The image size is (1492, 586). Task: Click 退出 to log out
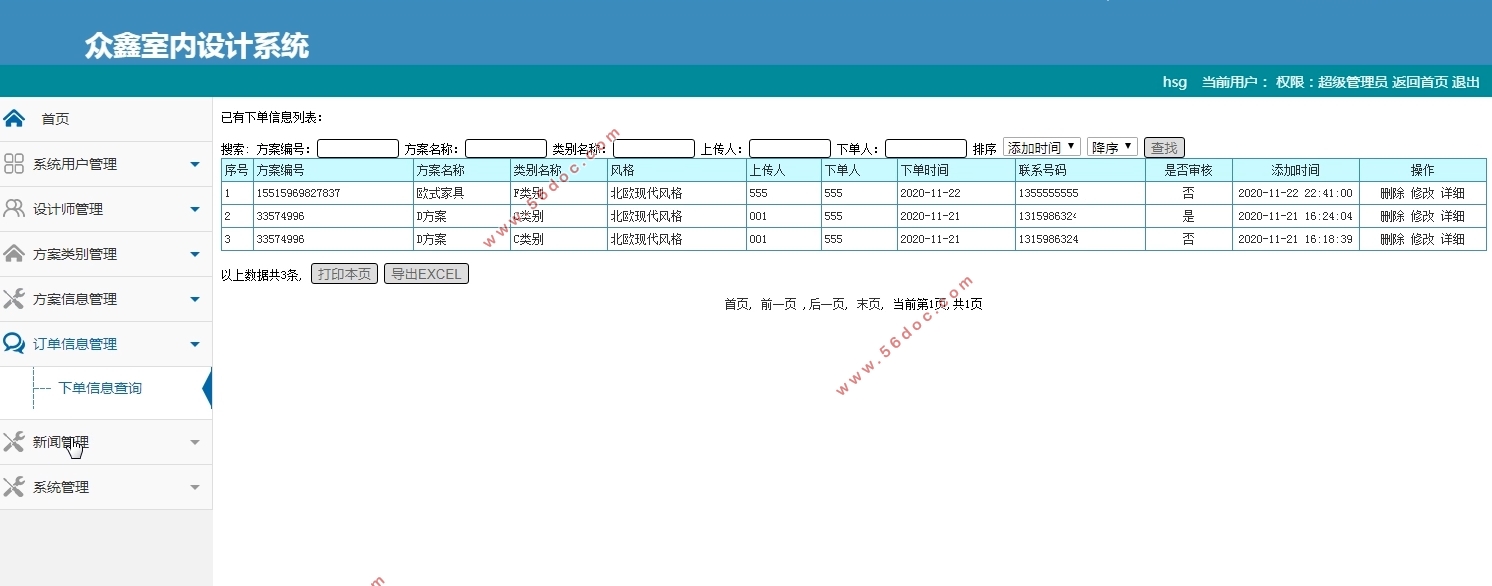1466,82
